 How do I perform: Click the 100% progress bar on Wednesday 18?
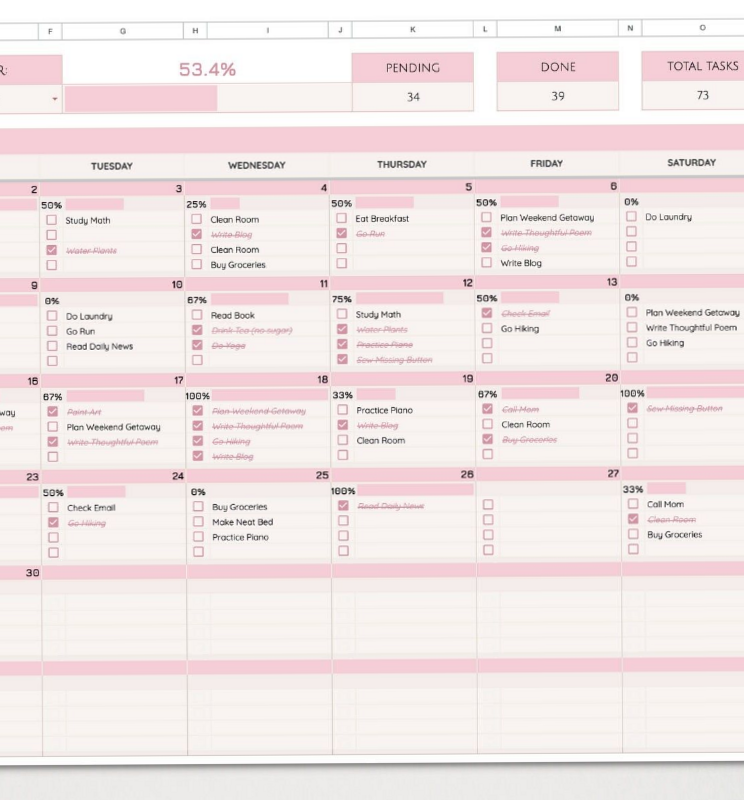click(x=269, y=395)
